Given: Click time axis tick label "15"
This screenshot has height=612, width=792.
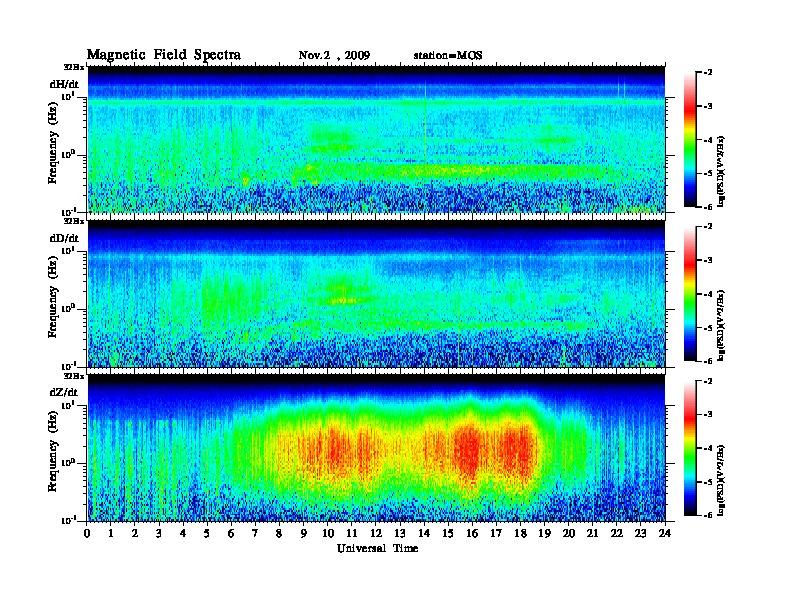Looking at the screenshot, I should coord(448,533).
